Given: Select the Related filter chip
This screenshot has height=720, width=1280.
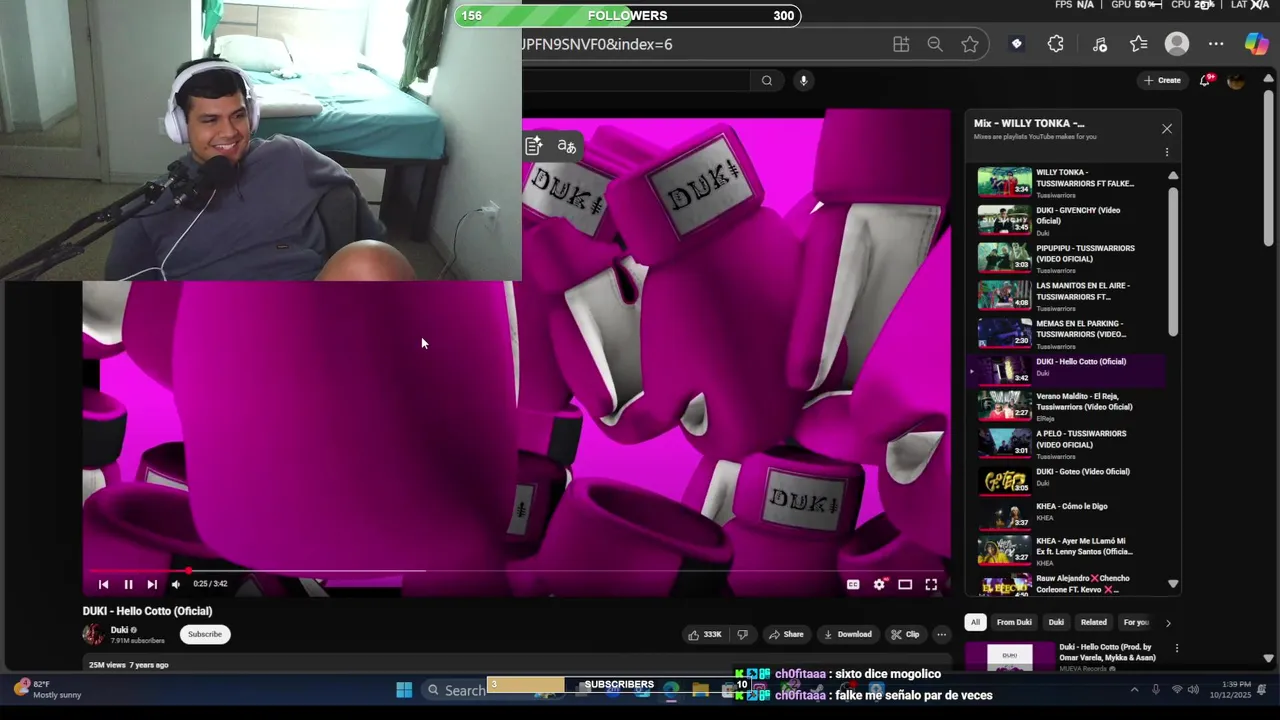Looking at the screenshot, I should point(1094,622).
